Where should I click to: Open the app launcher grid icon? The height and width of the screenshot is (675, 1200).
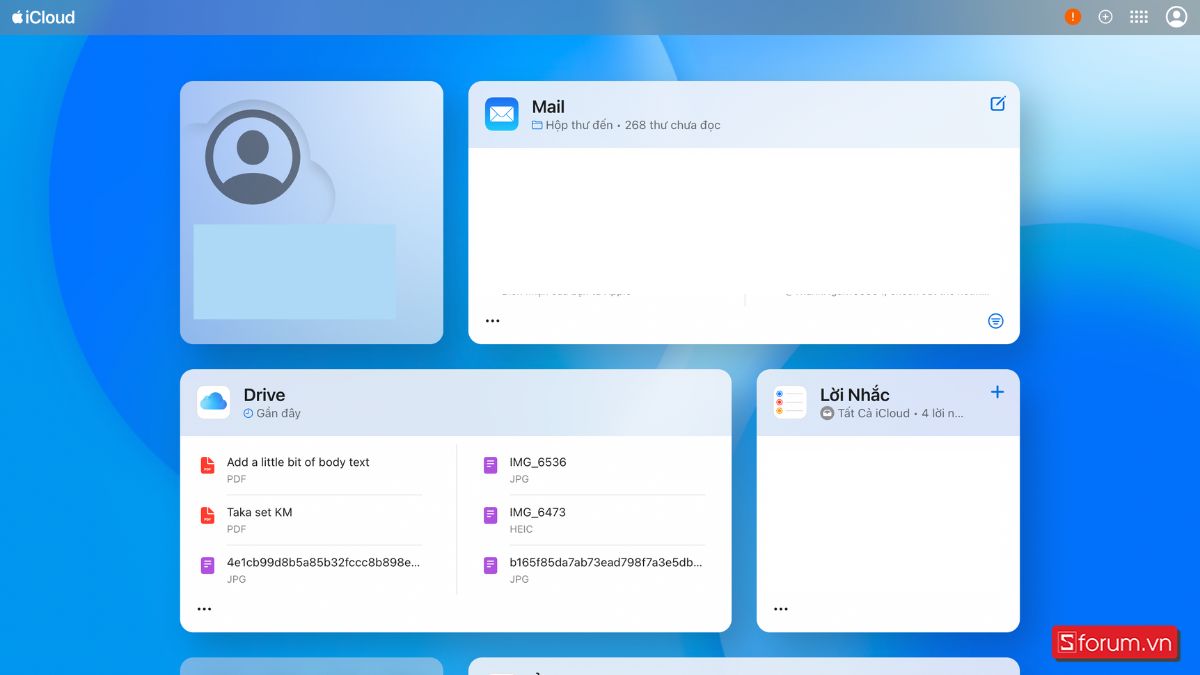tap(1139, 17)
